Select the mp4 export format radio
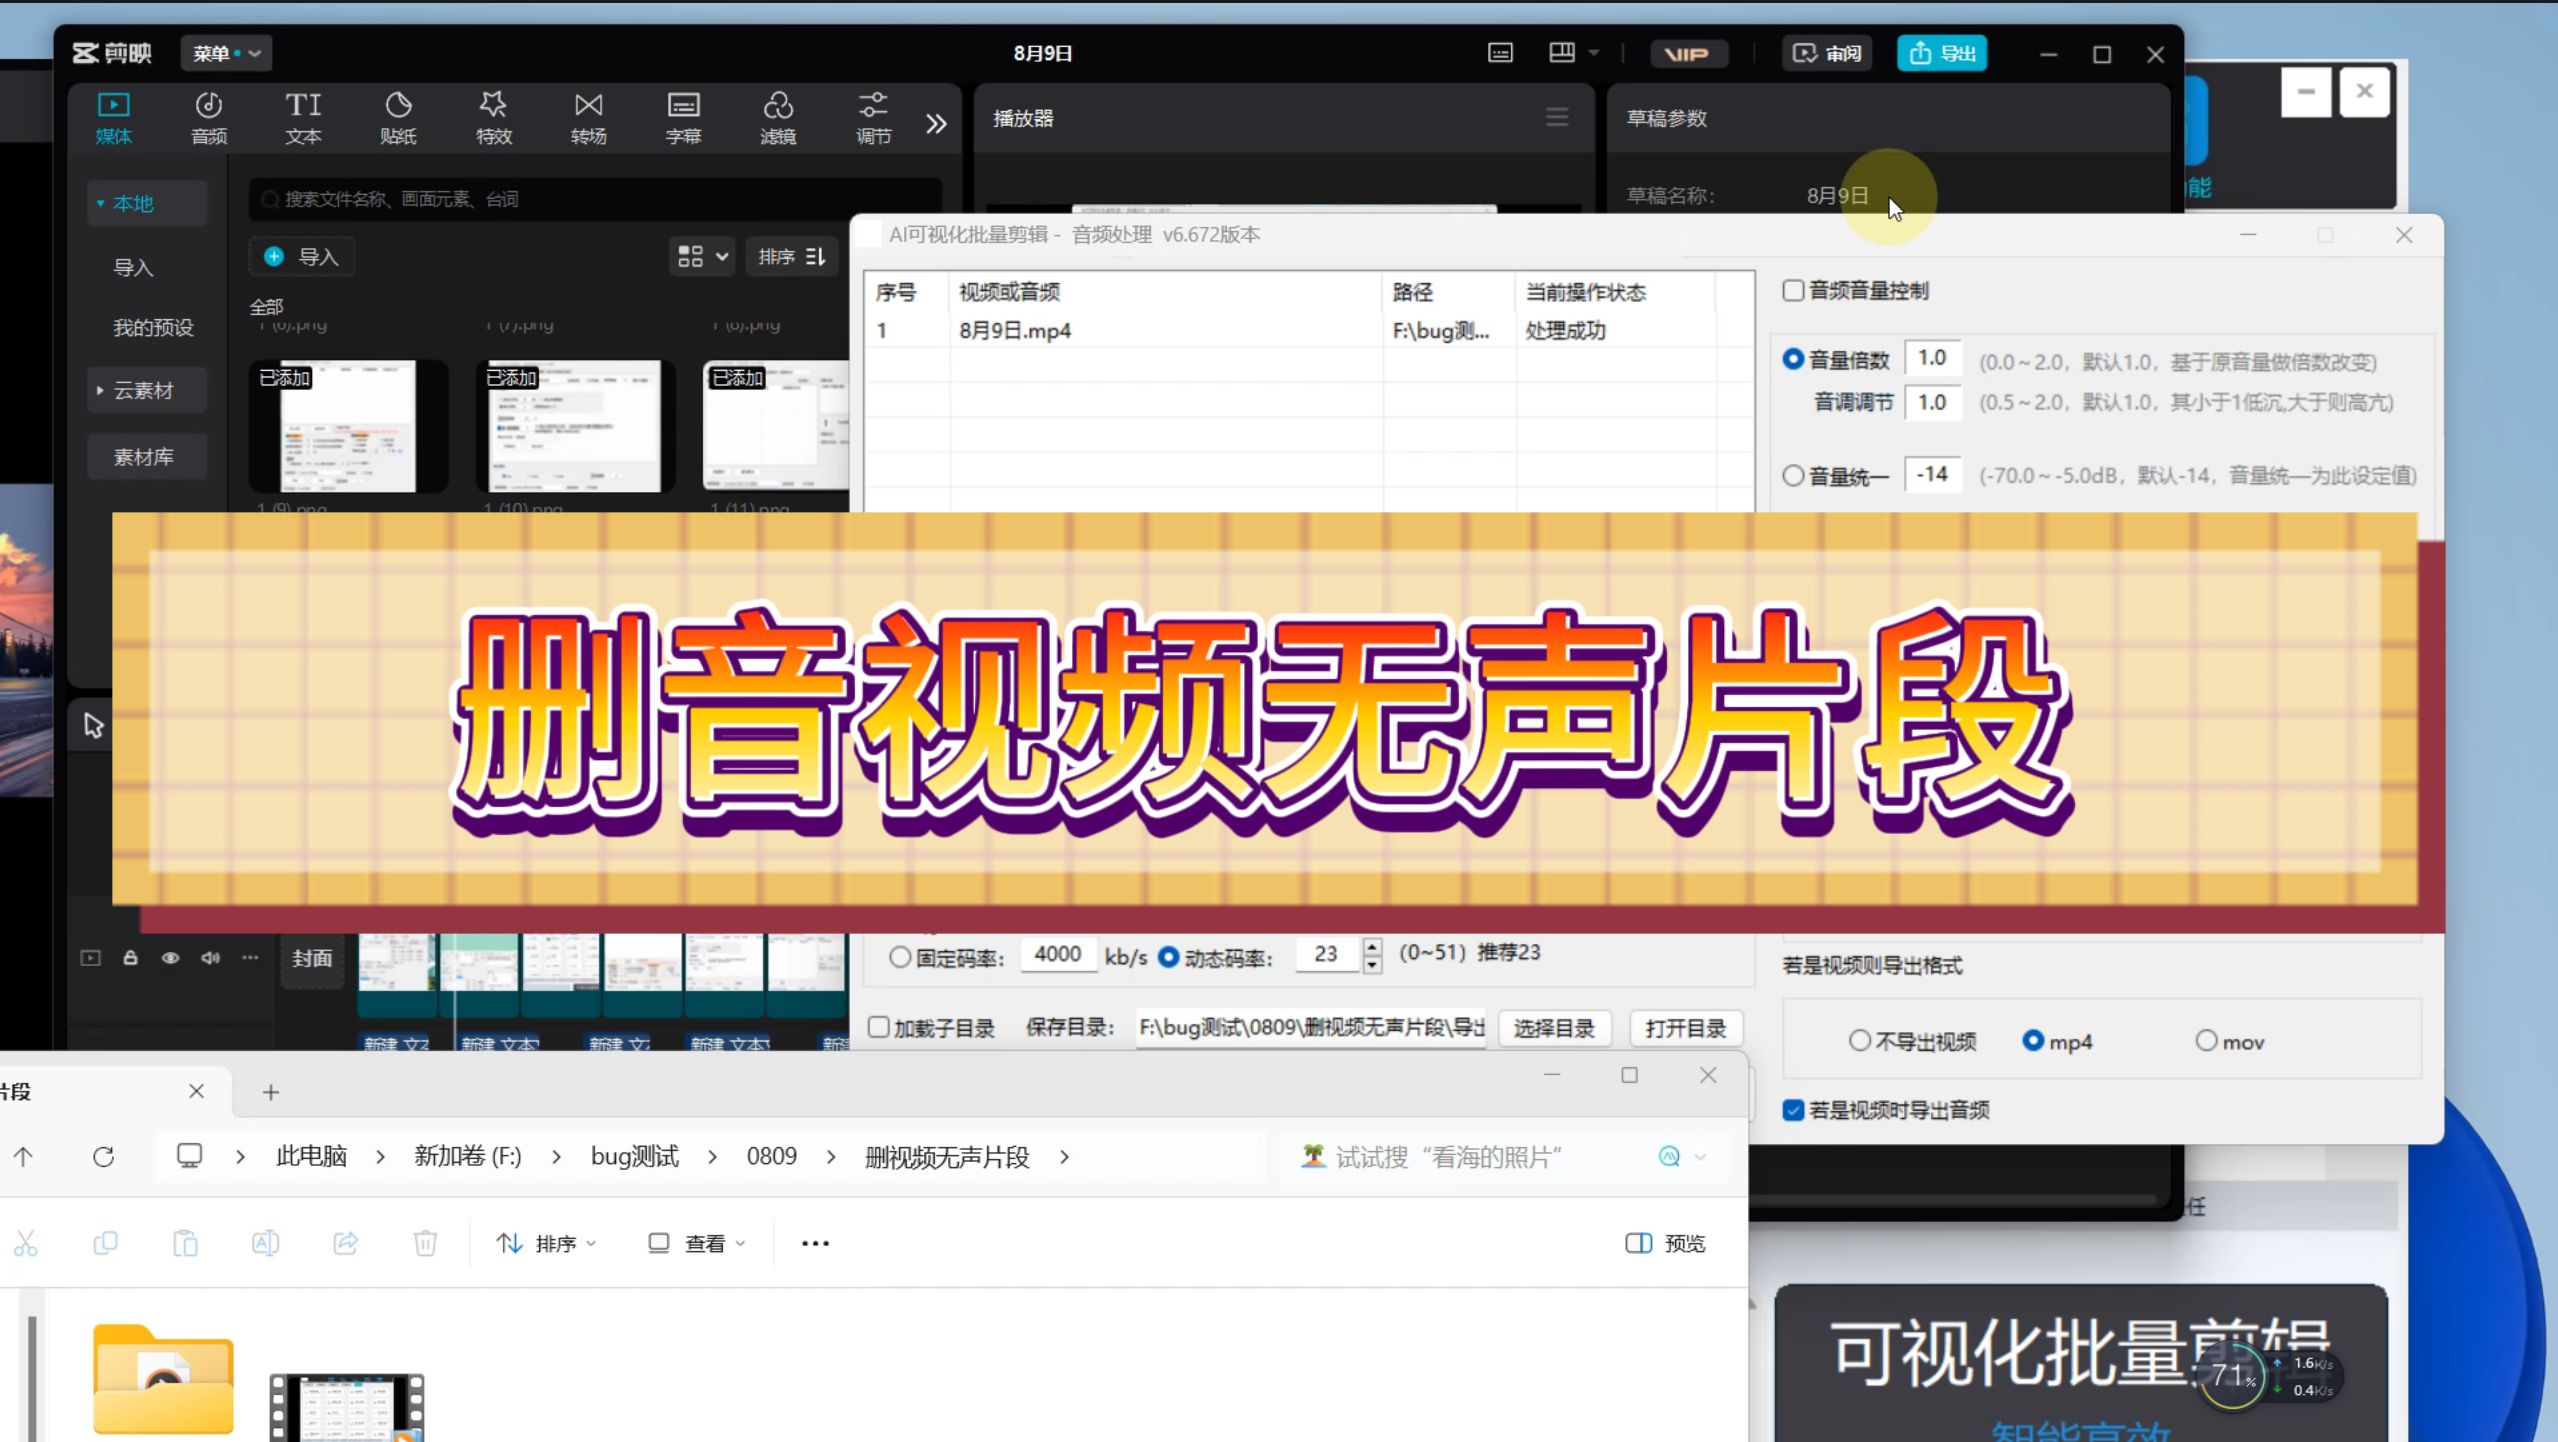The image size is (2558, 1442). click(x=2033, y=1041)
